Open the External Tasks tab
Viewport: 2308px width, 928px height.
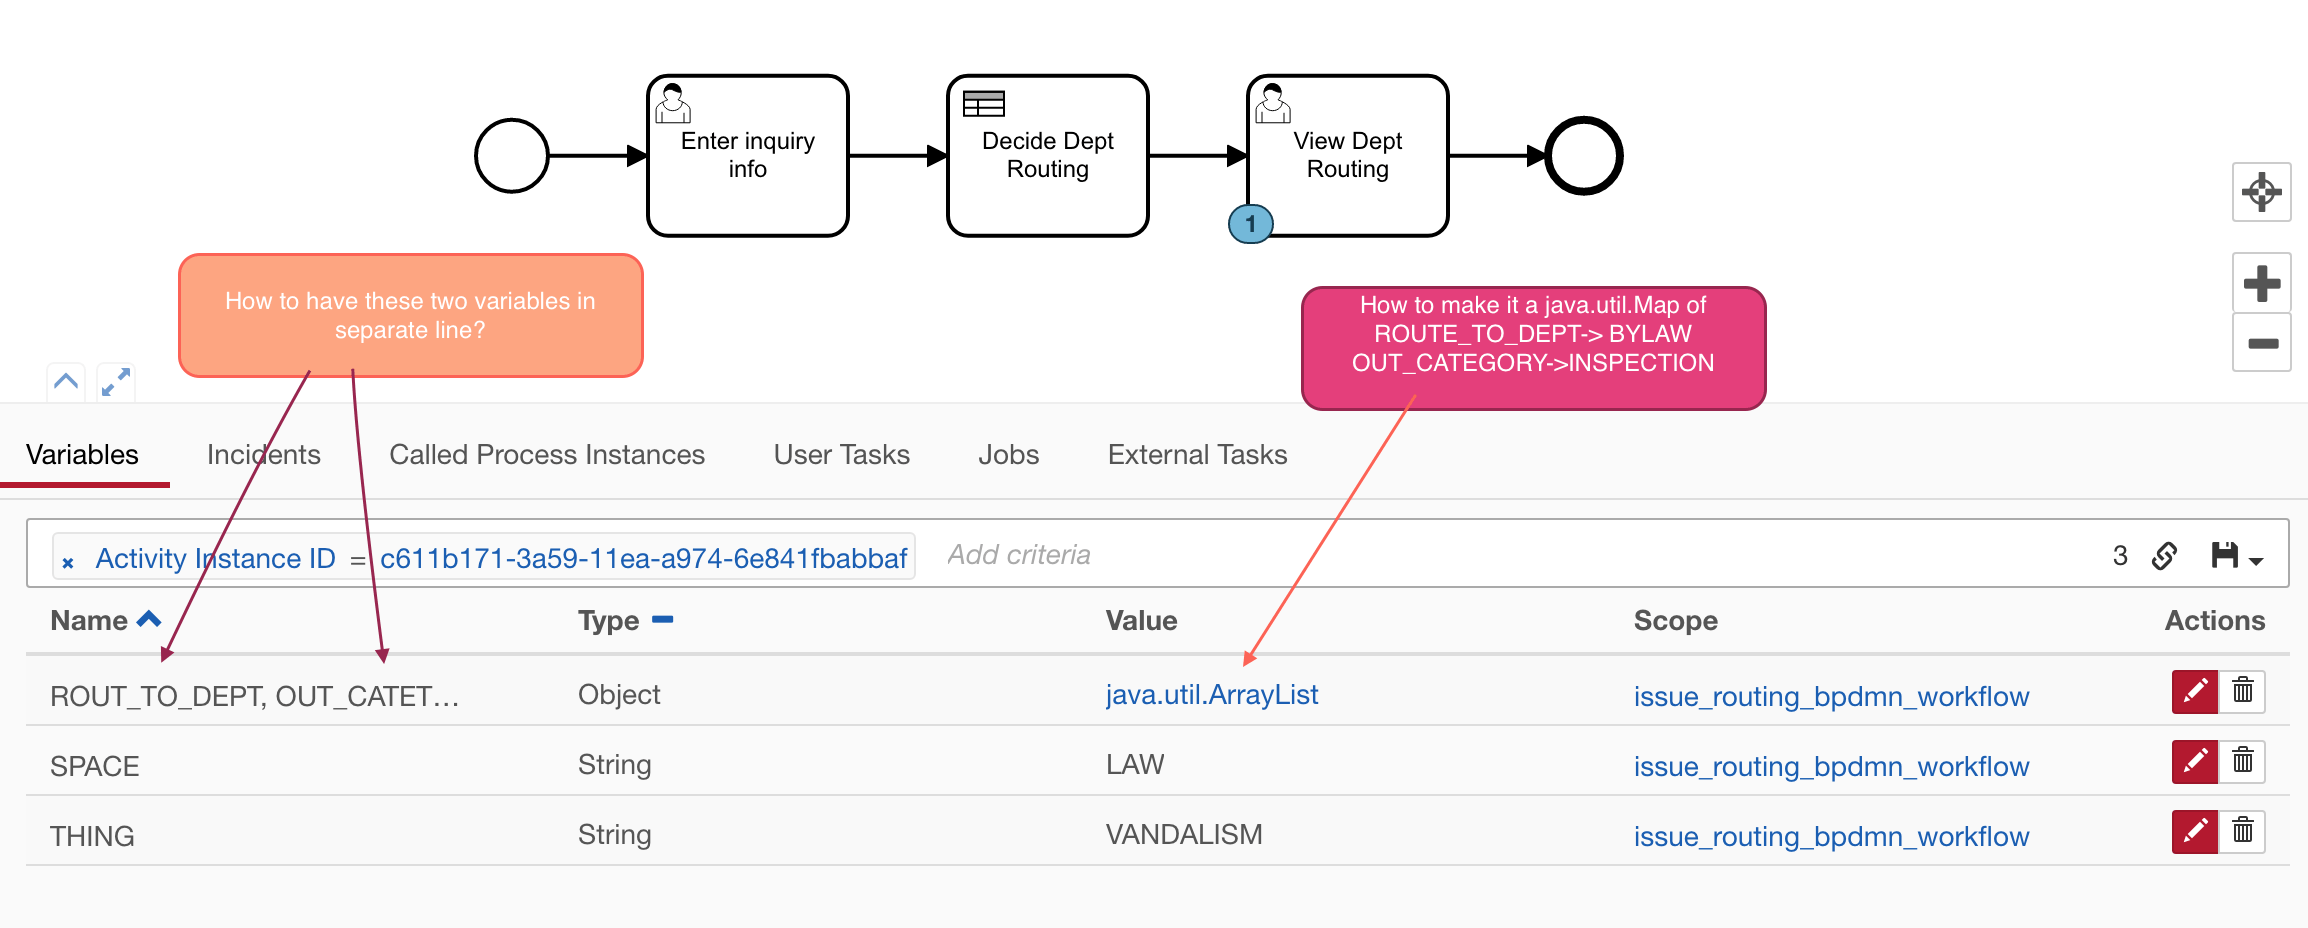tap(1196, 455)
